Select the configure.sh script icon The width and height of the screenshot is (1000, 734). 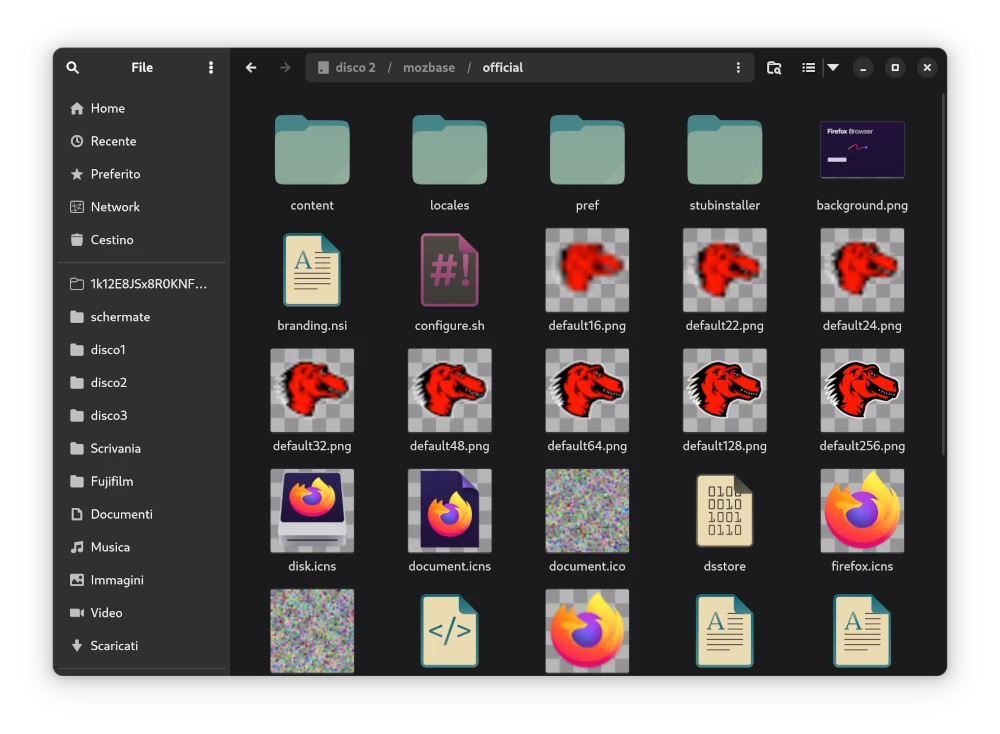(450, 270)
